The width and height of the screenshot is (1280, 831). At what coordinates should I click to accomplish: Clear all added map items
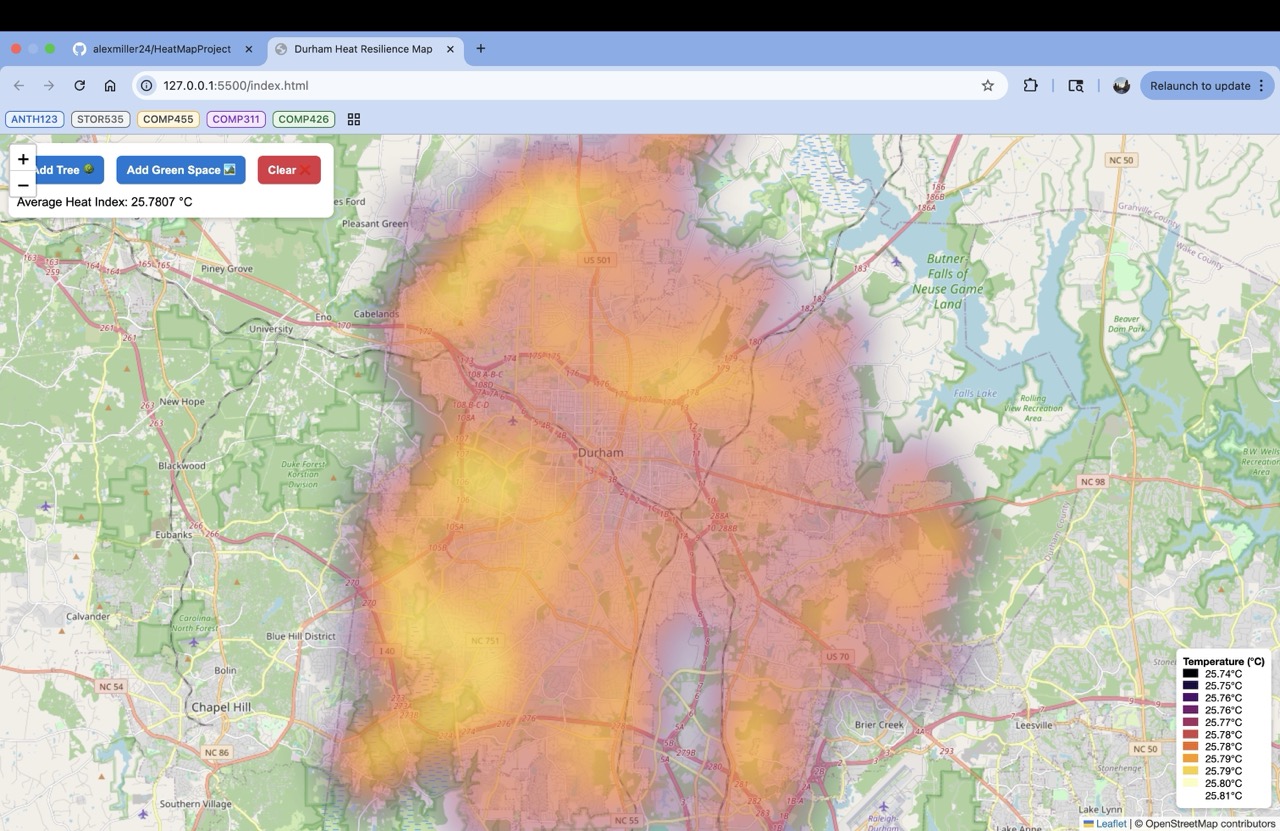pos(289,170)
